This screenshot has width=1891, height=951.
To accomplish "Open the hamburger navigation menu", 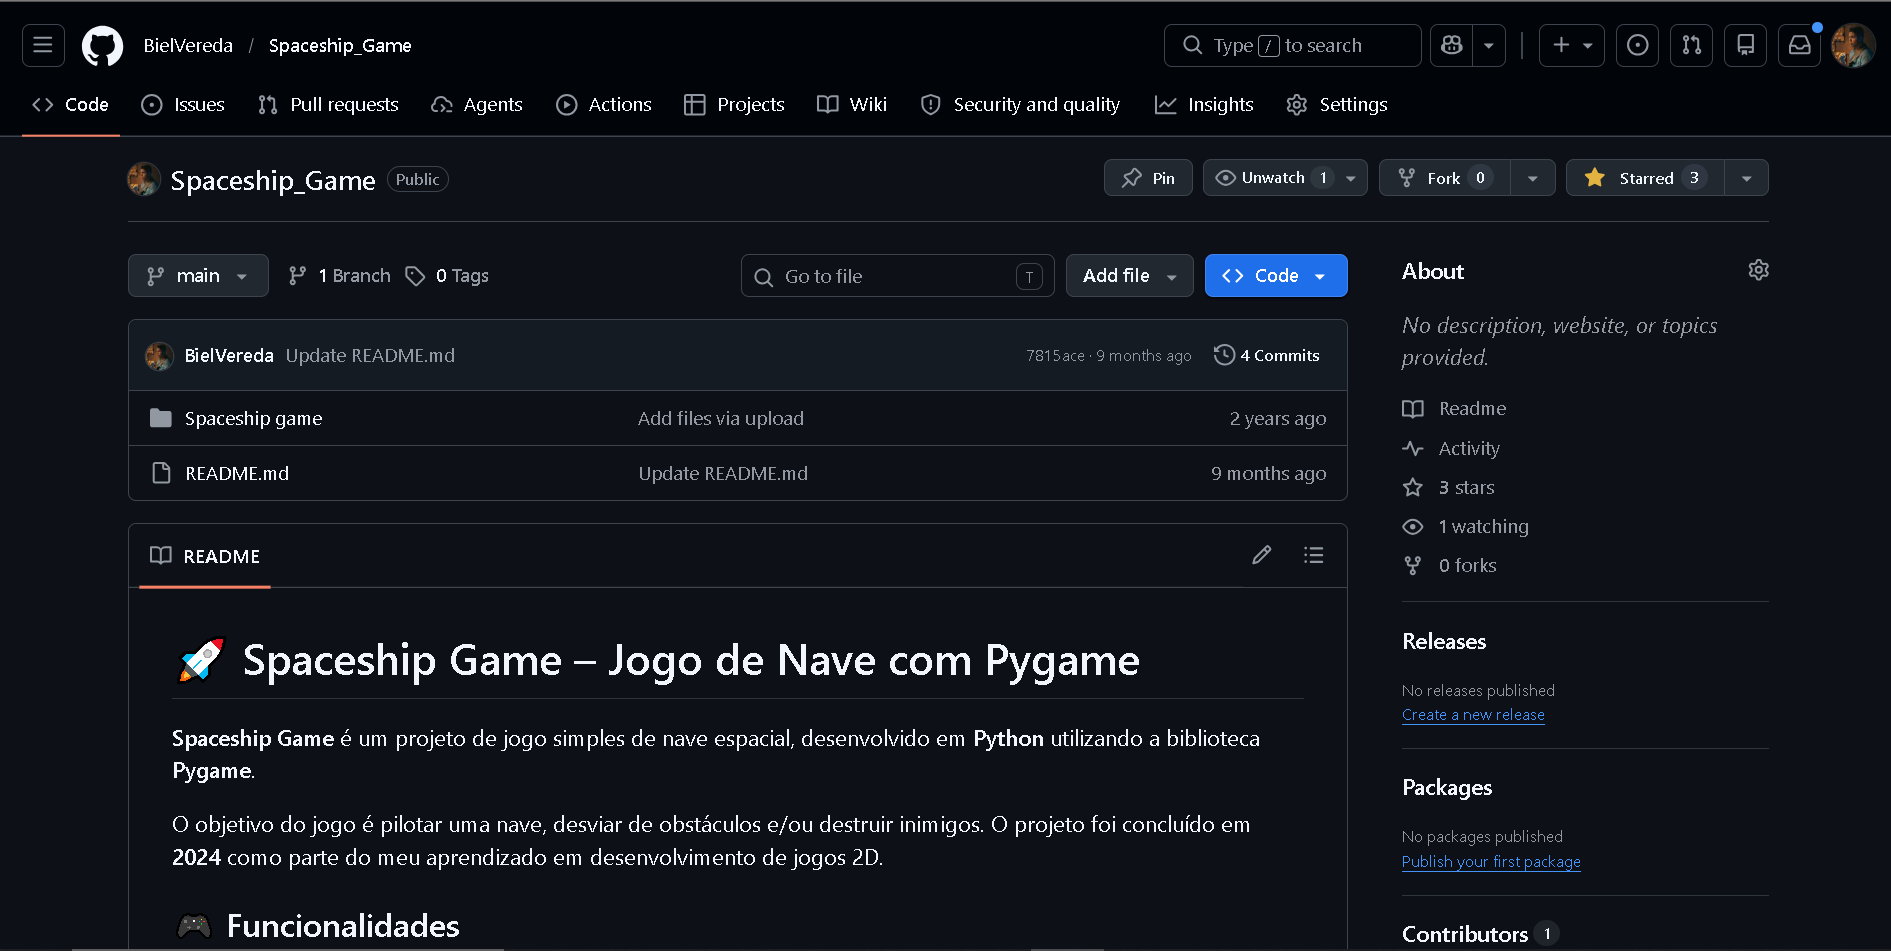I will click(x=43, y=45).
